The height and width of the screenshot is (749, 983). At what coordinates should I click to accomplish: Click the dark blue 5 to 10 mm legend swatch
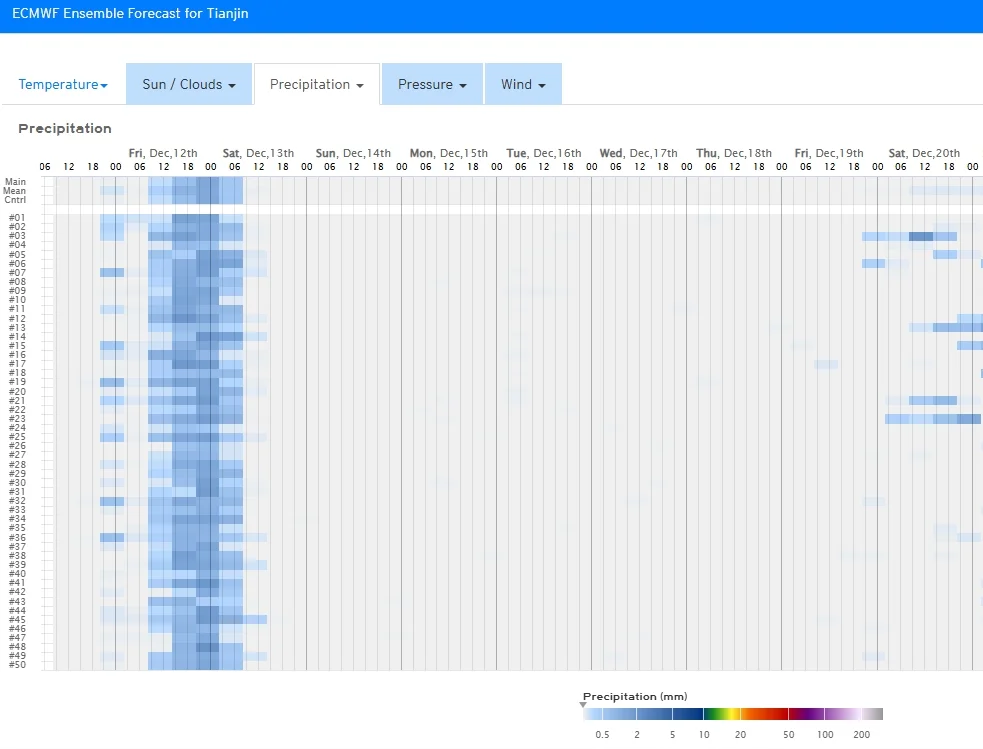(688, 714)
